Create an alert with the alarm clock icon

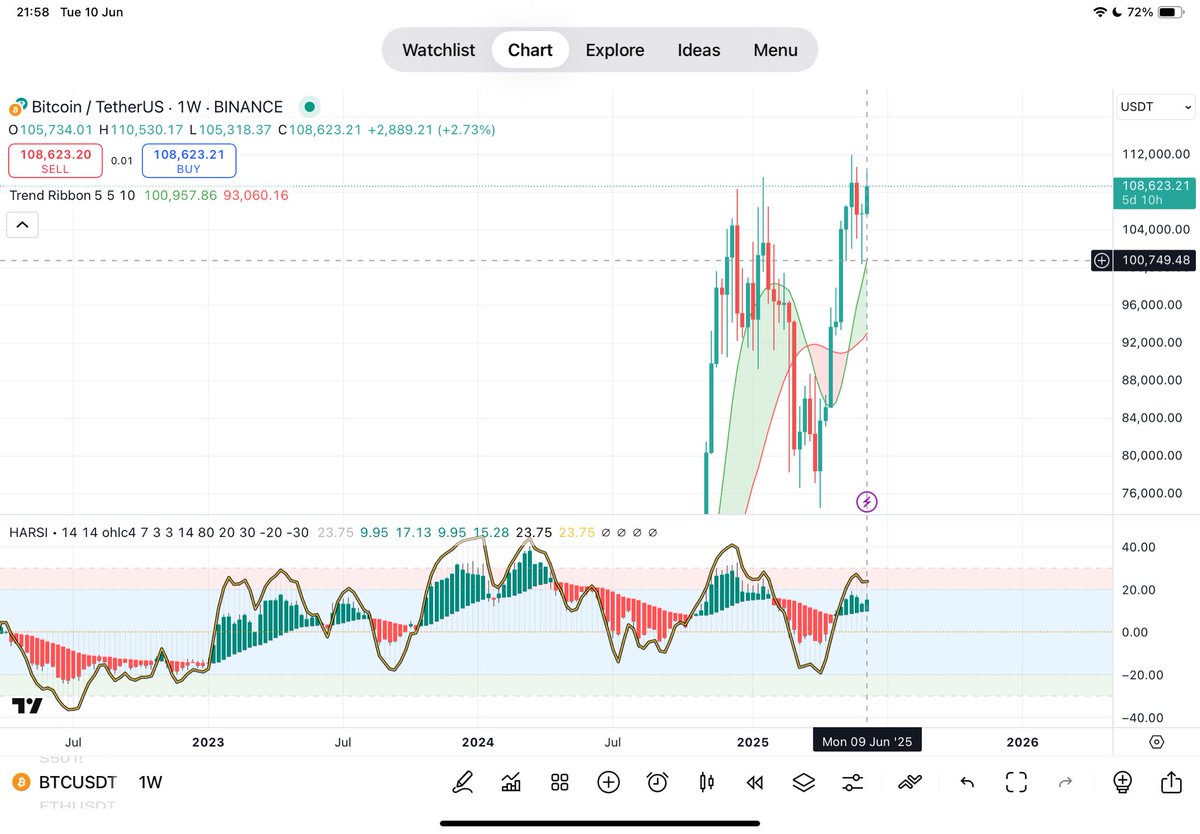tap(657, 782)
